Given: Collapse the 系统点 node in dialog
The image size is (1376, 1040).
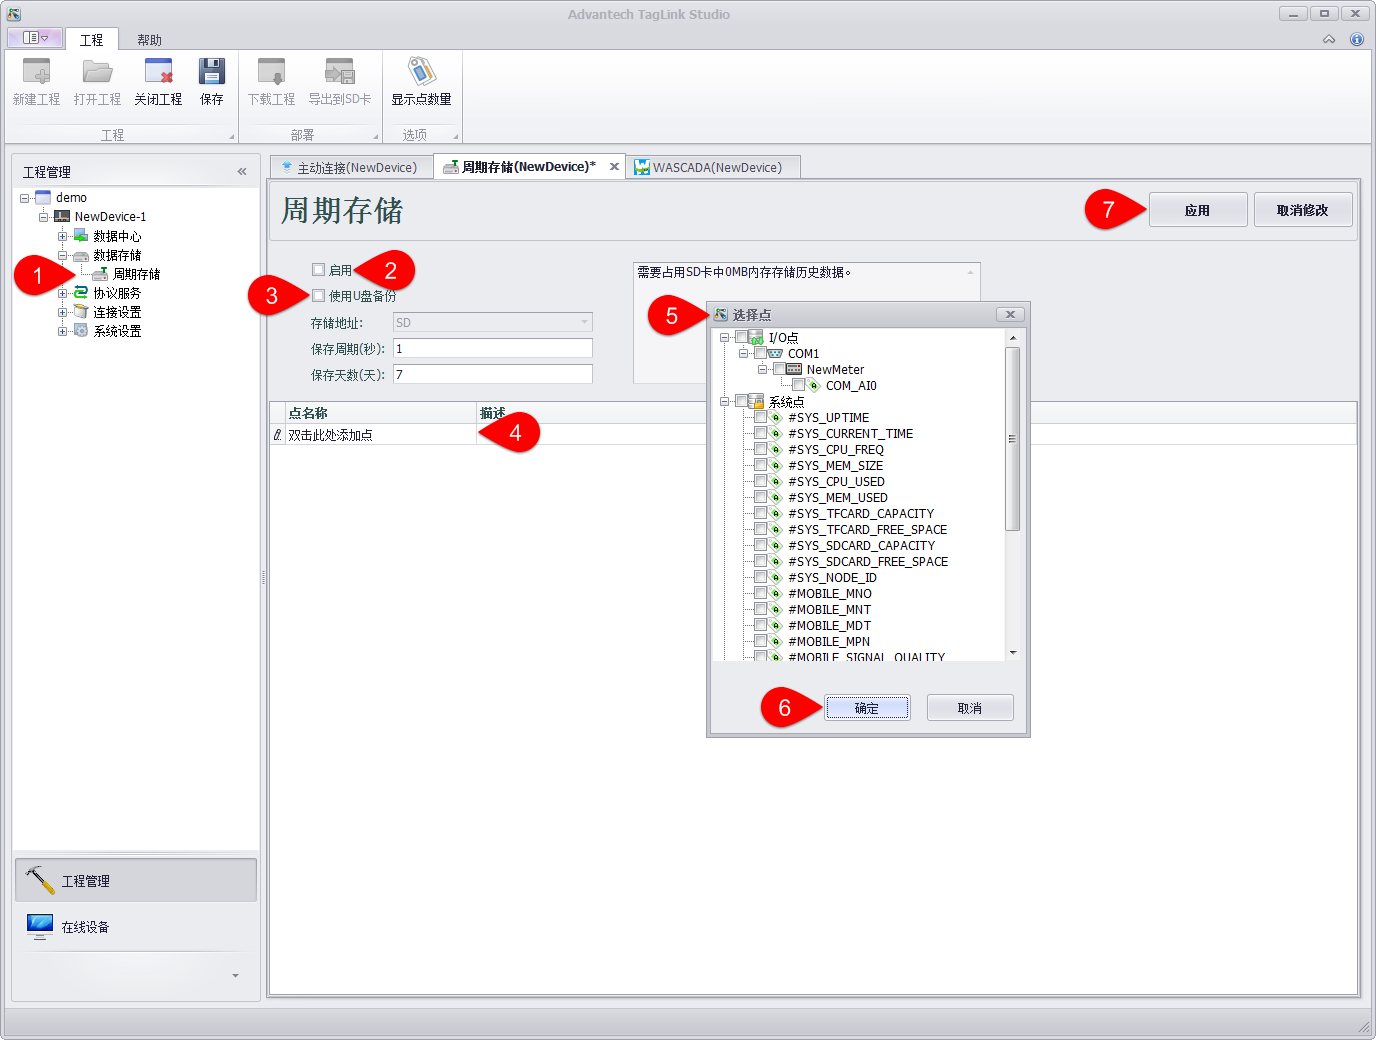Looking at the screenshot, I should point(725,402).
